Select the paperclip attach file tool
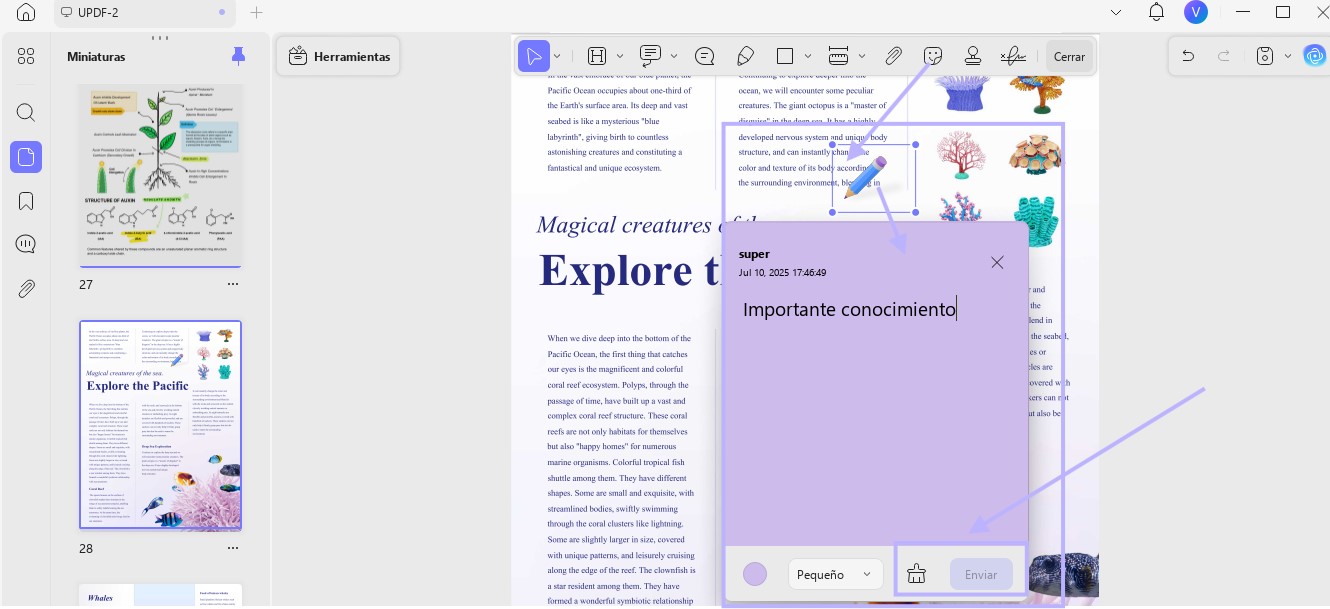Screen dimensions: 1330x609 (894, 56)
